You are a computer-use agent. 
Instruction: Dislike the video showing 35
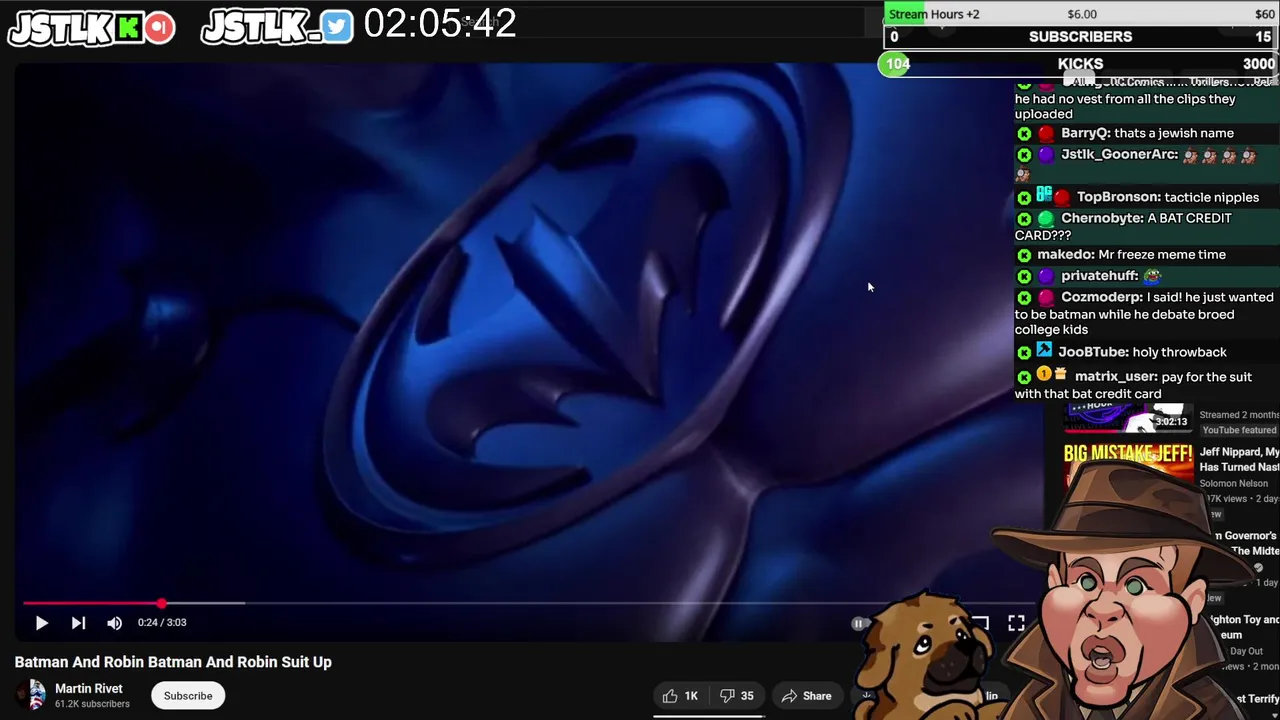(x=737, y=696)
